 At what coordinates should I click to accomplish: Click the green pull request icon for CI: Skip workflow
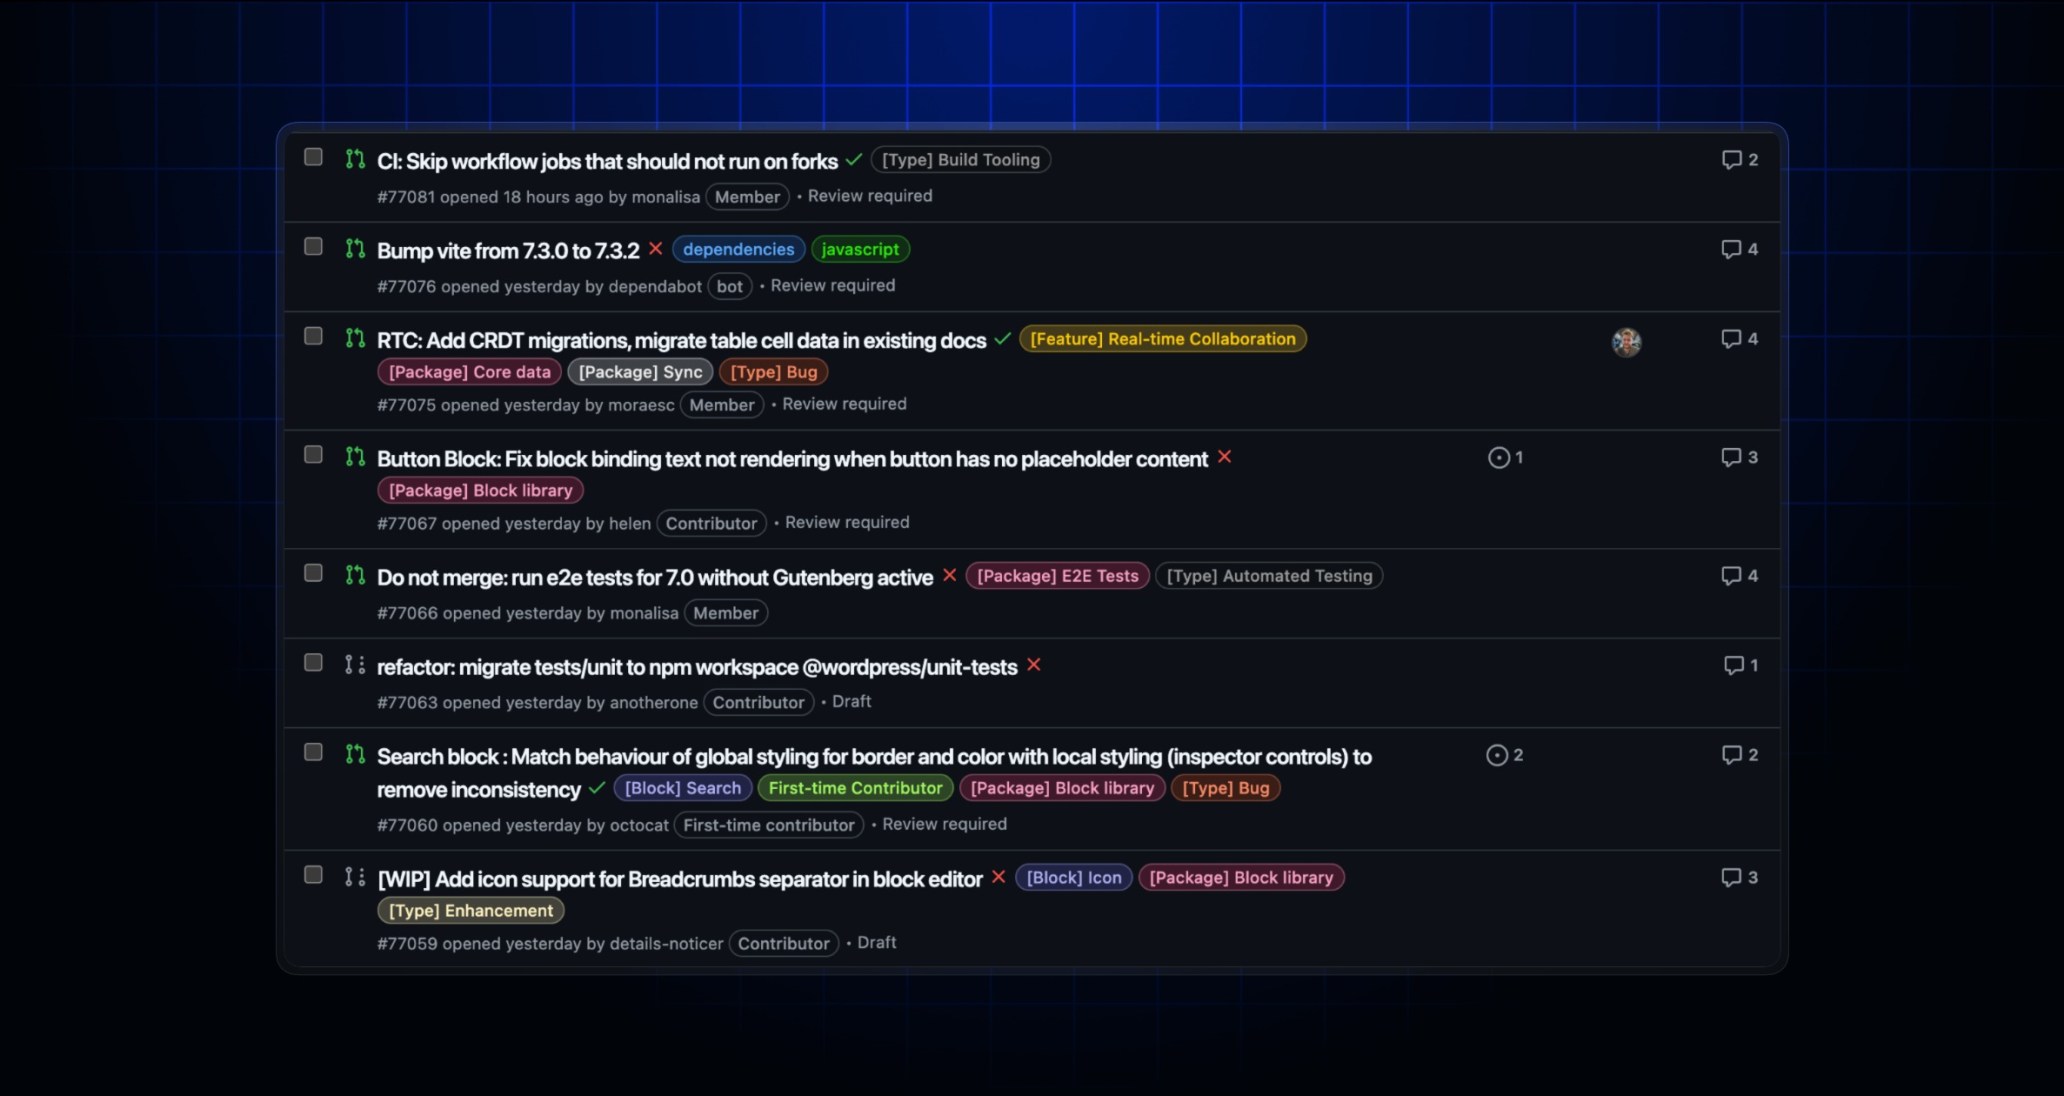355,159
